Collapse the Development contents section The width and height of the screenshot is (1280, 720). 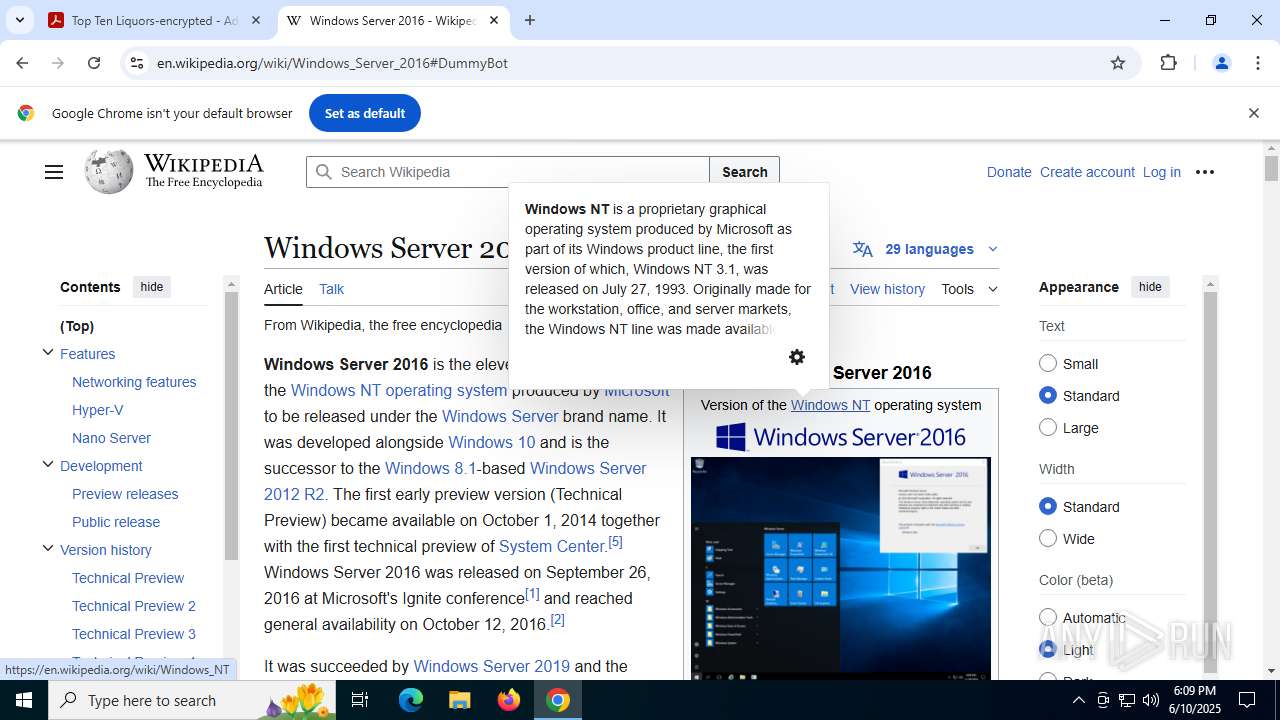47,465
